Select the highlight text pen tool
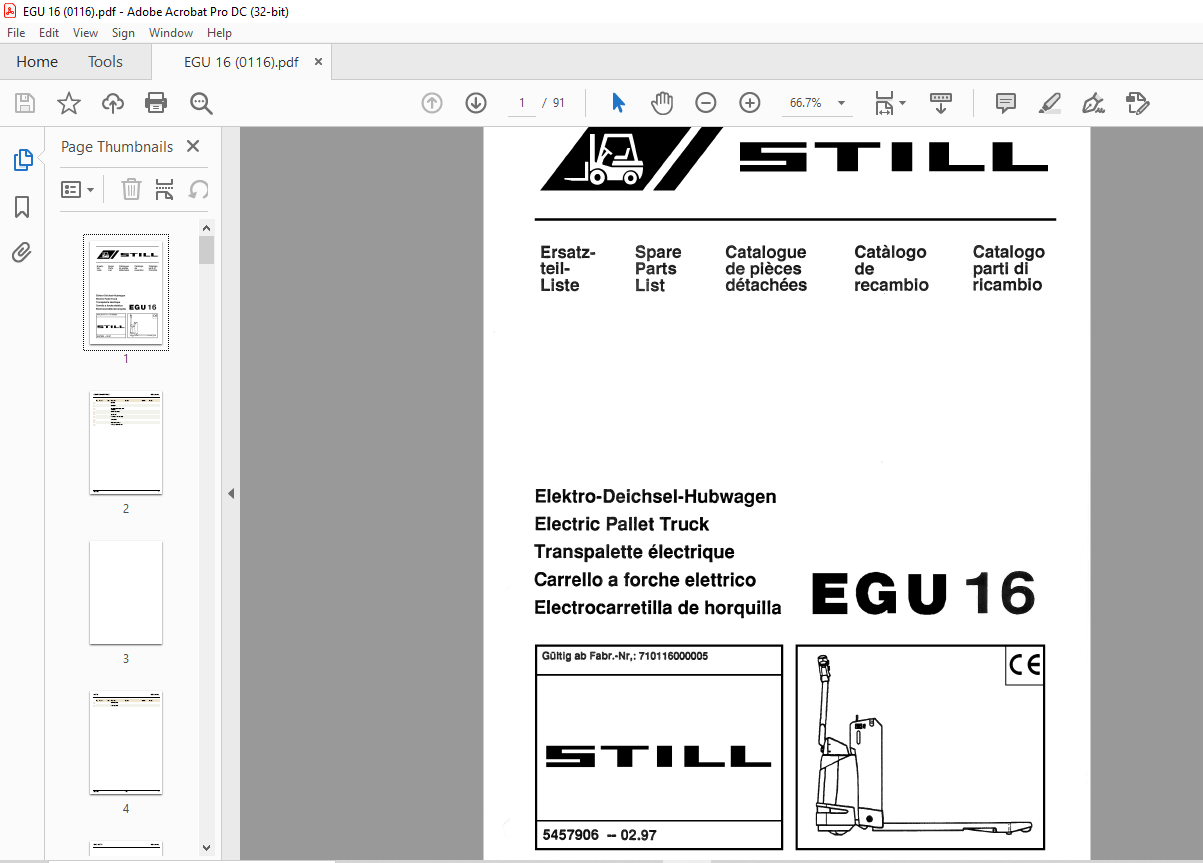 1049,103
